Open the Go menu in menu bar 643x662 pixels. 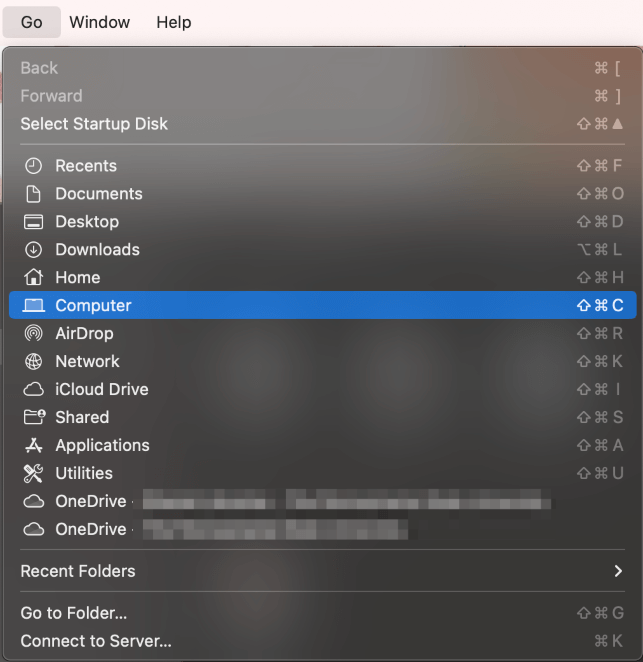[32, 22]
